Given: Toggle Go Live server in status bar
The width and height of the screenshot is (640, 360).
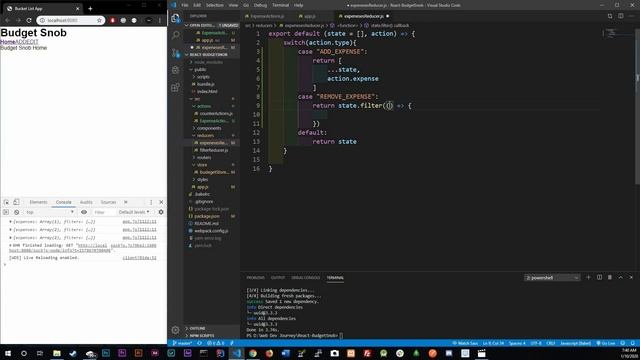Looking at the screenshot, I should (x=606, y=343).
